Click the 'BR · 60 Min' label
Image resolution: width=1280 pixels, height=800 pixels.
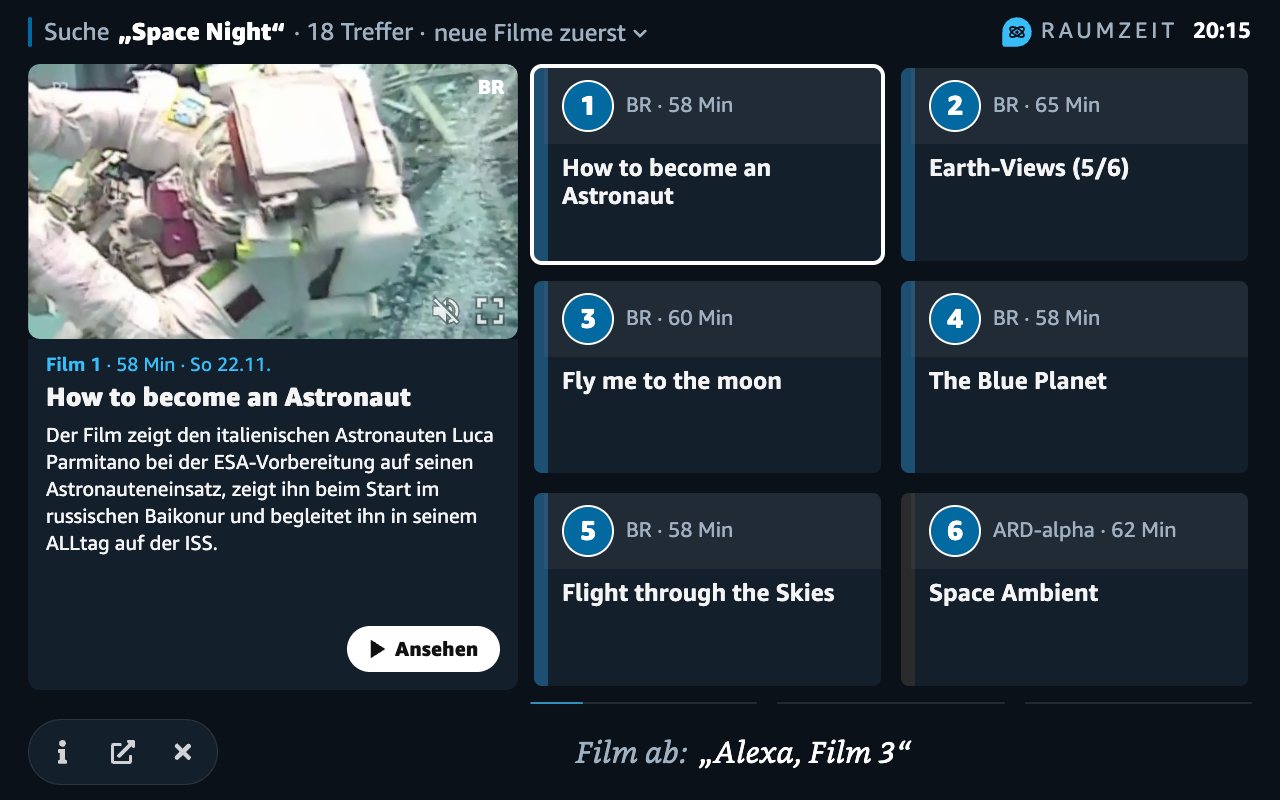click(x=679, y=318)
